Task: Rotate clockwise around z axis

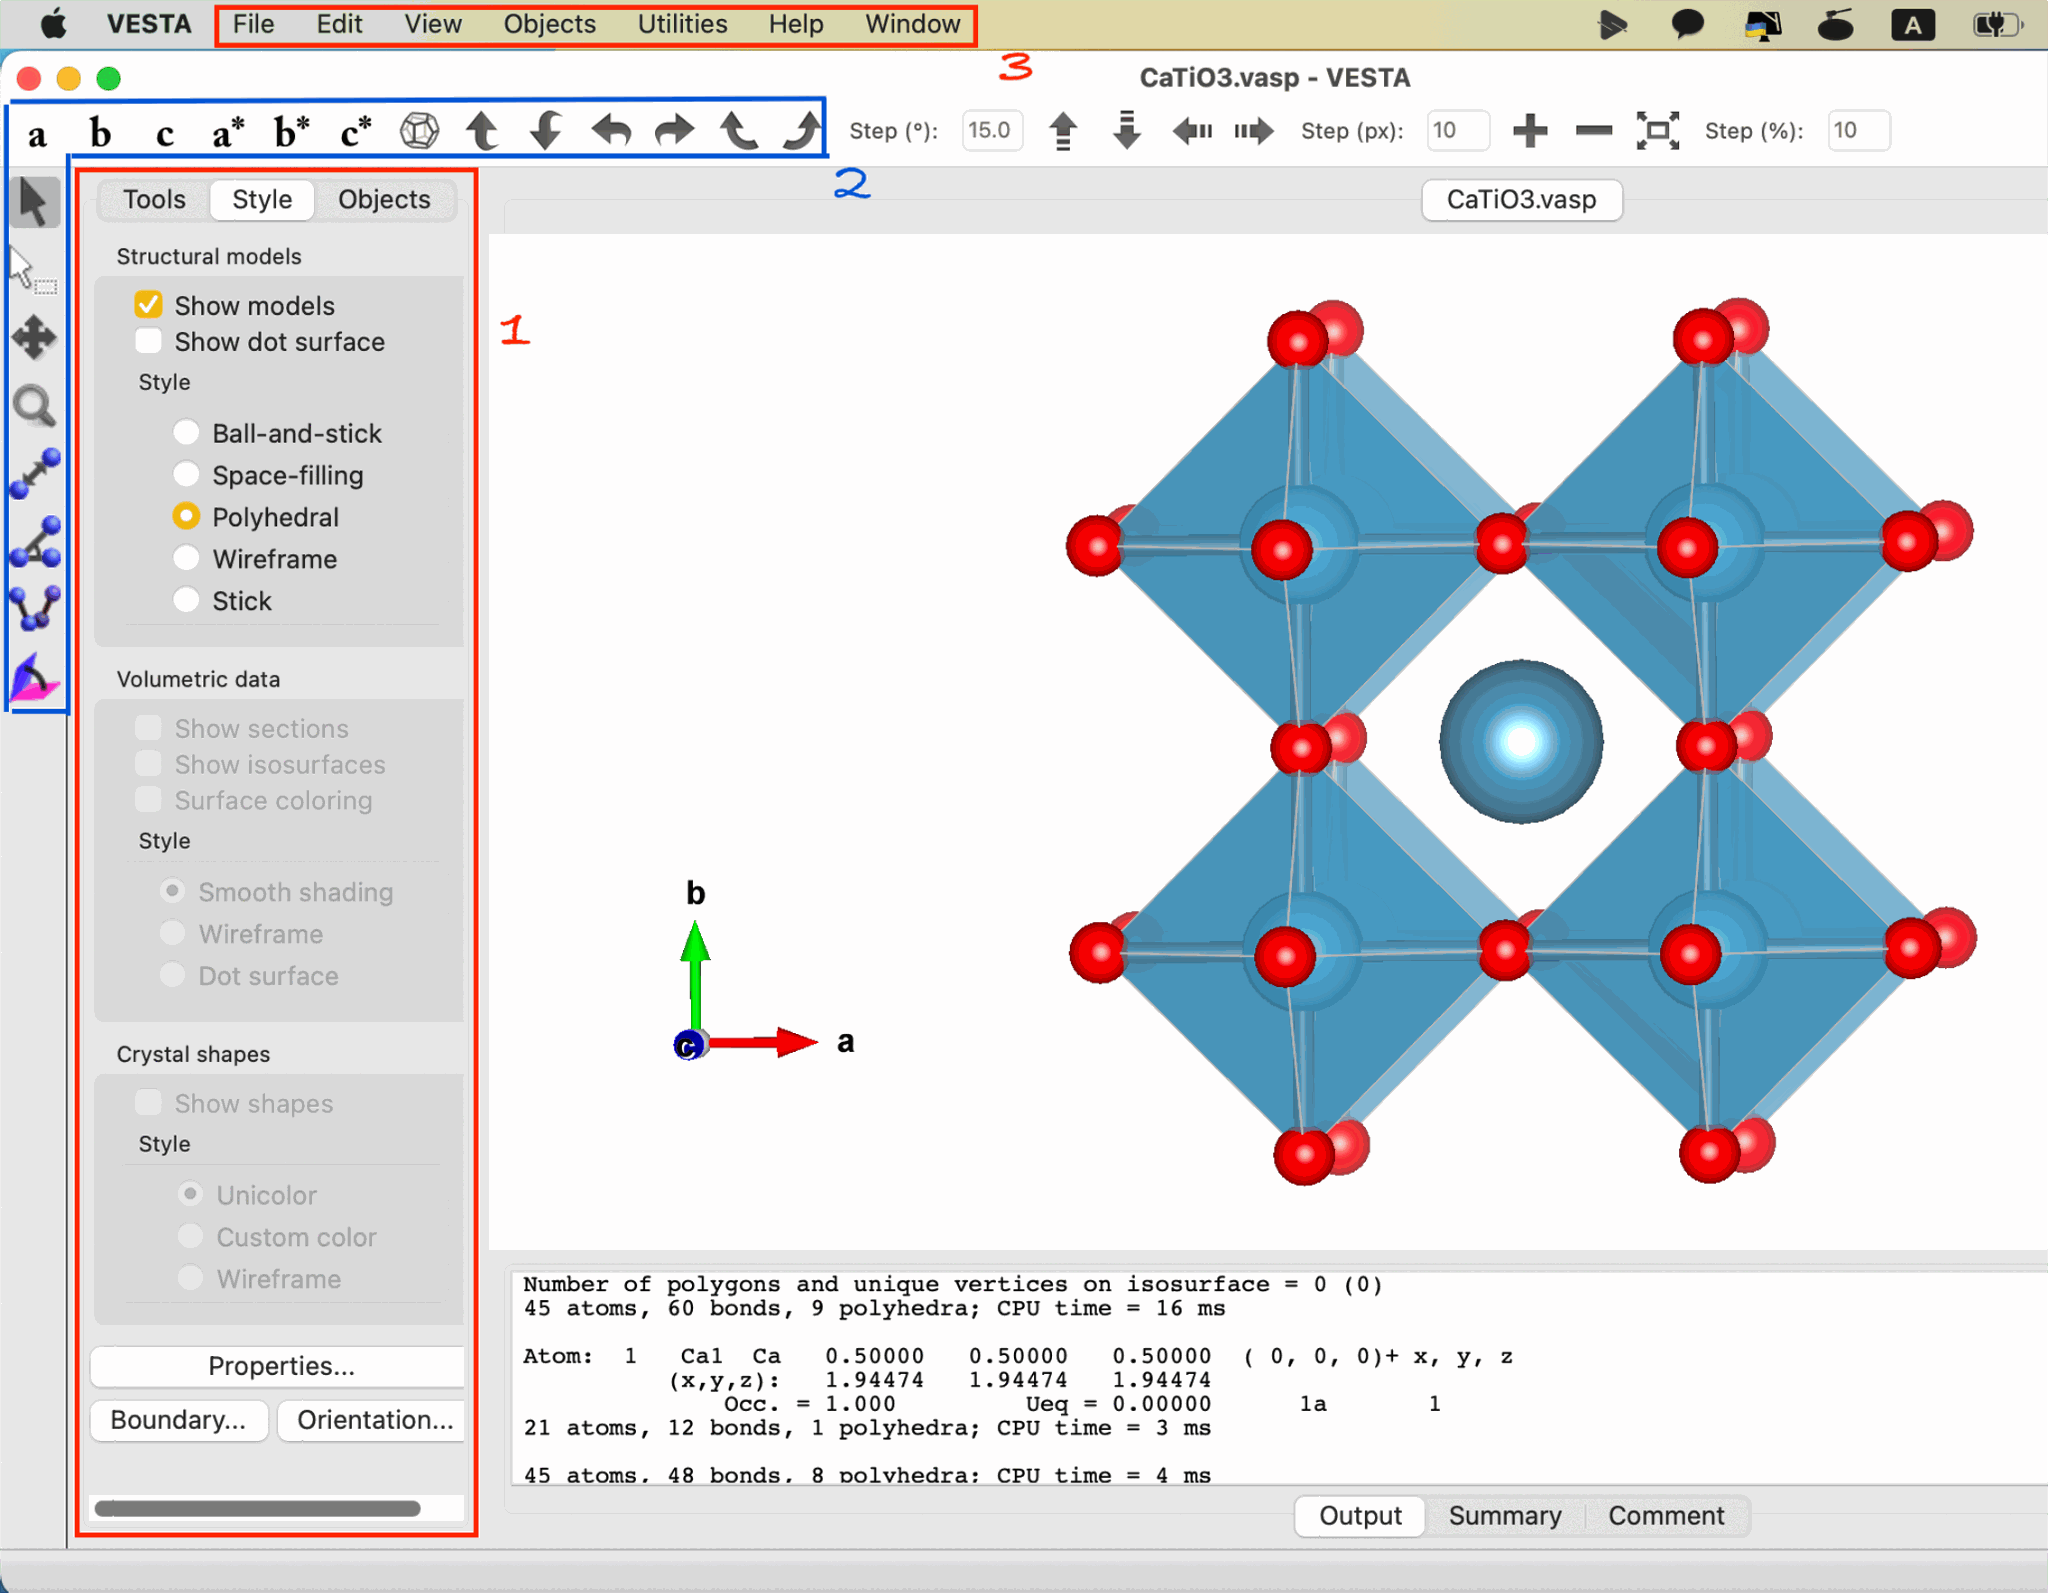Action: [x=802, y=131]
